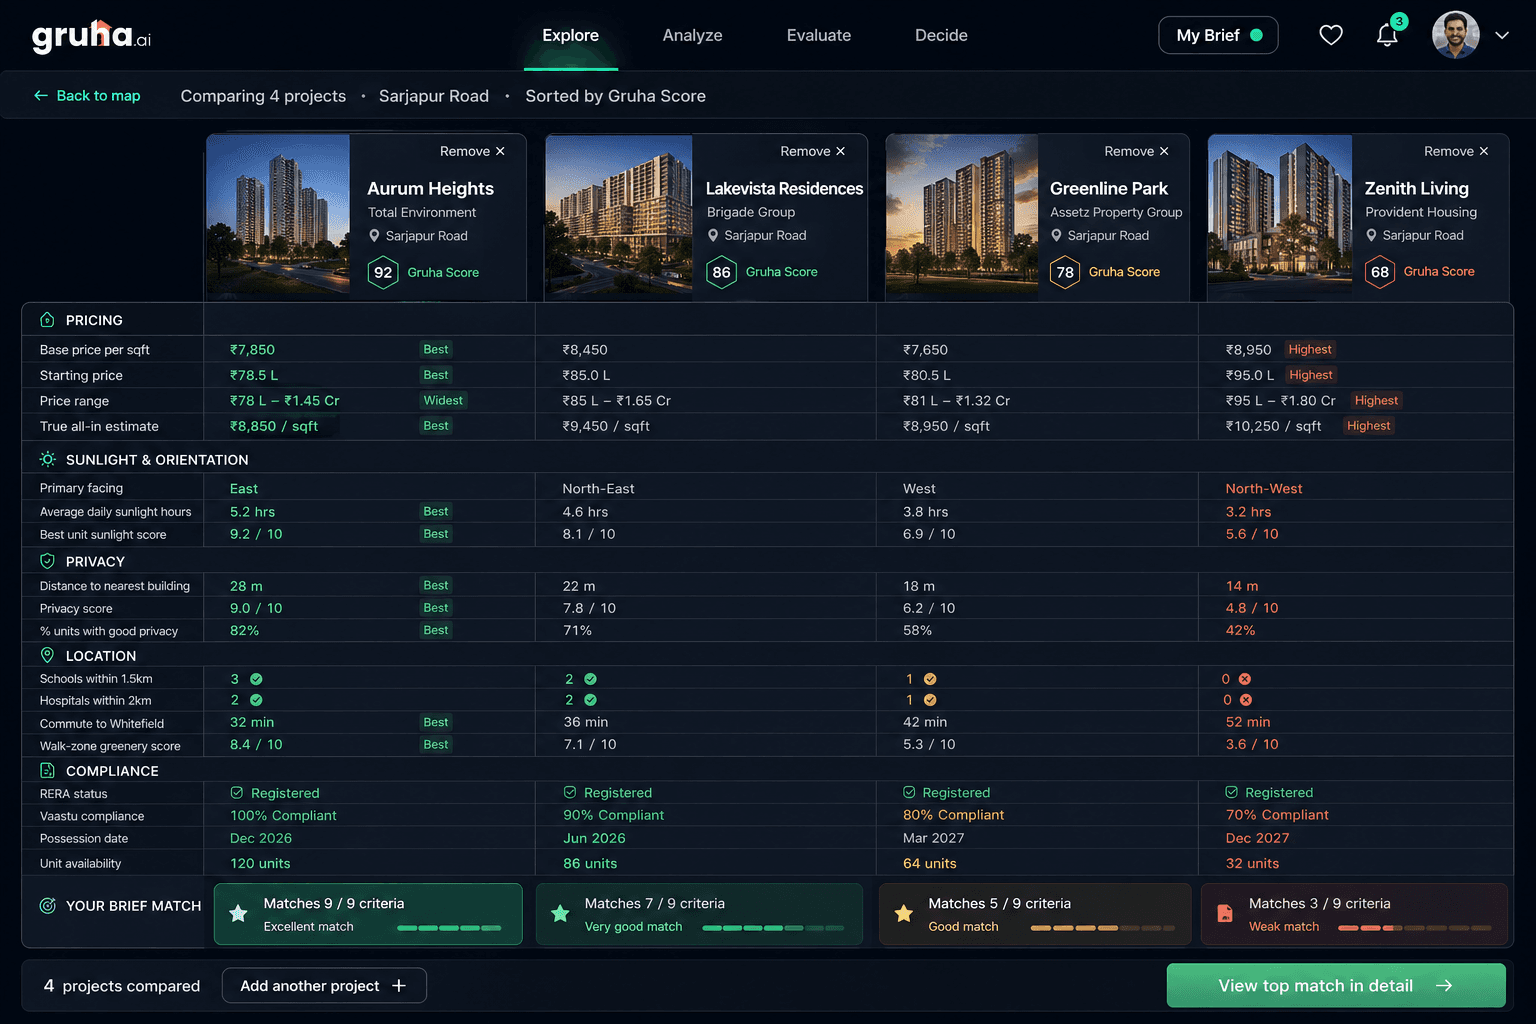
Task: Click the Sunlight & Orientation sun icon
Action: tap(47, 459)
